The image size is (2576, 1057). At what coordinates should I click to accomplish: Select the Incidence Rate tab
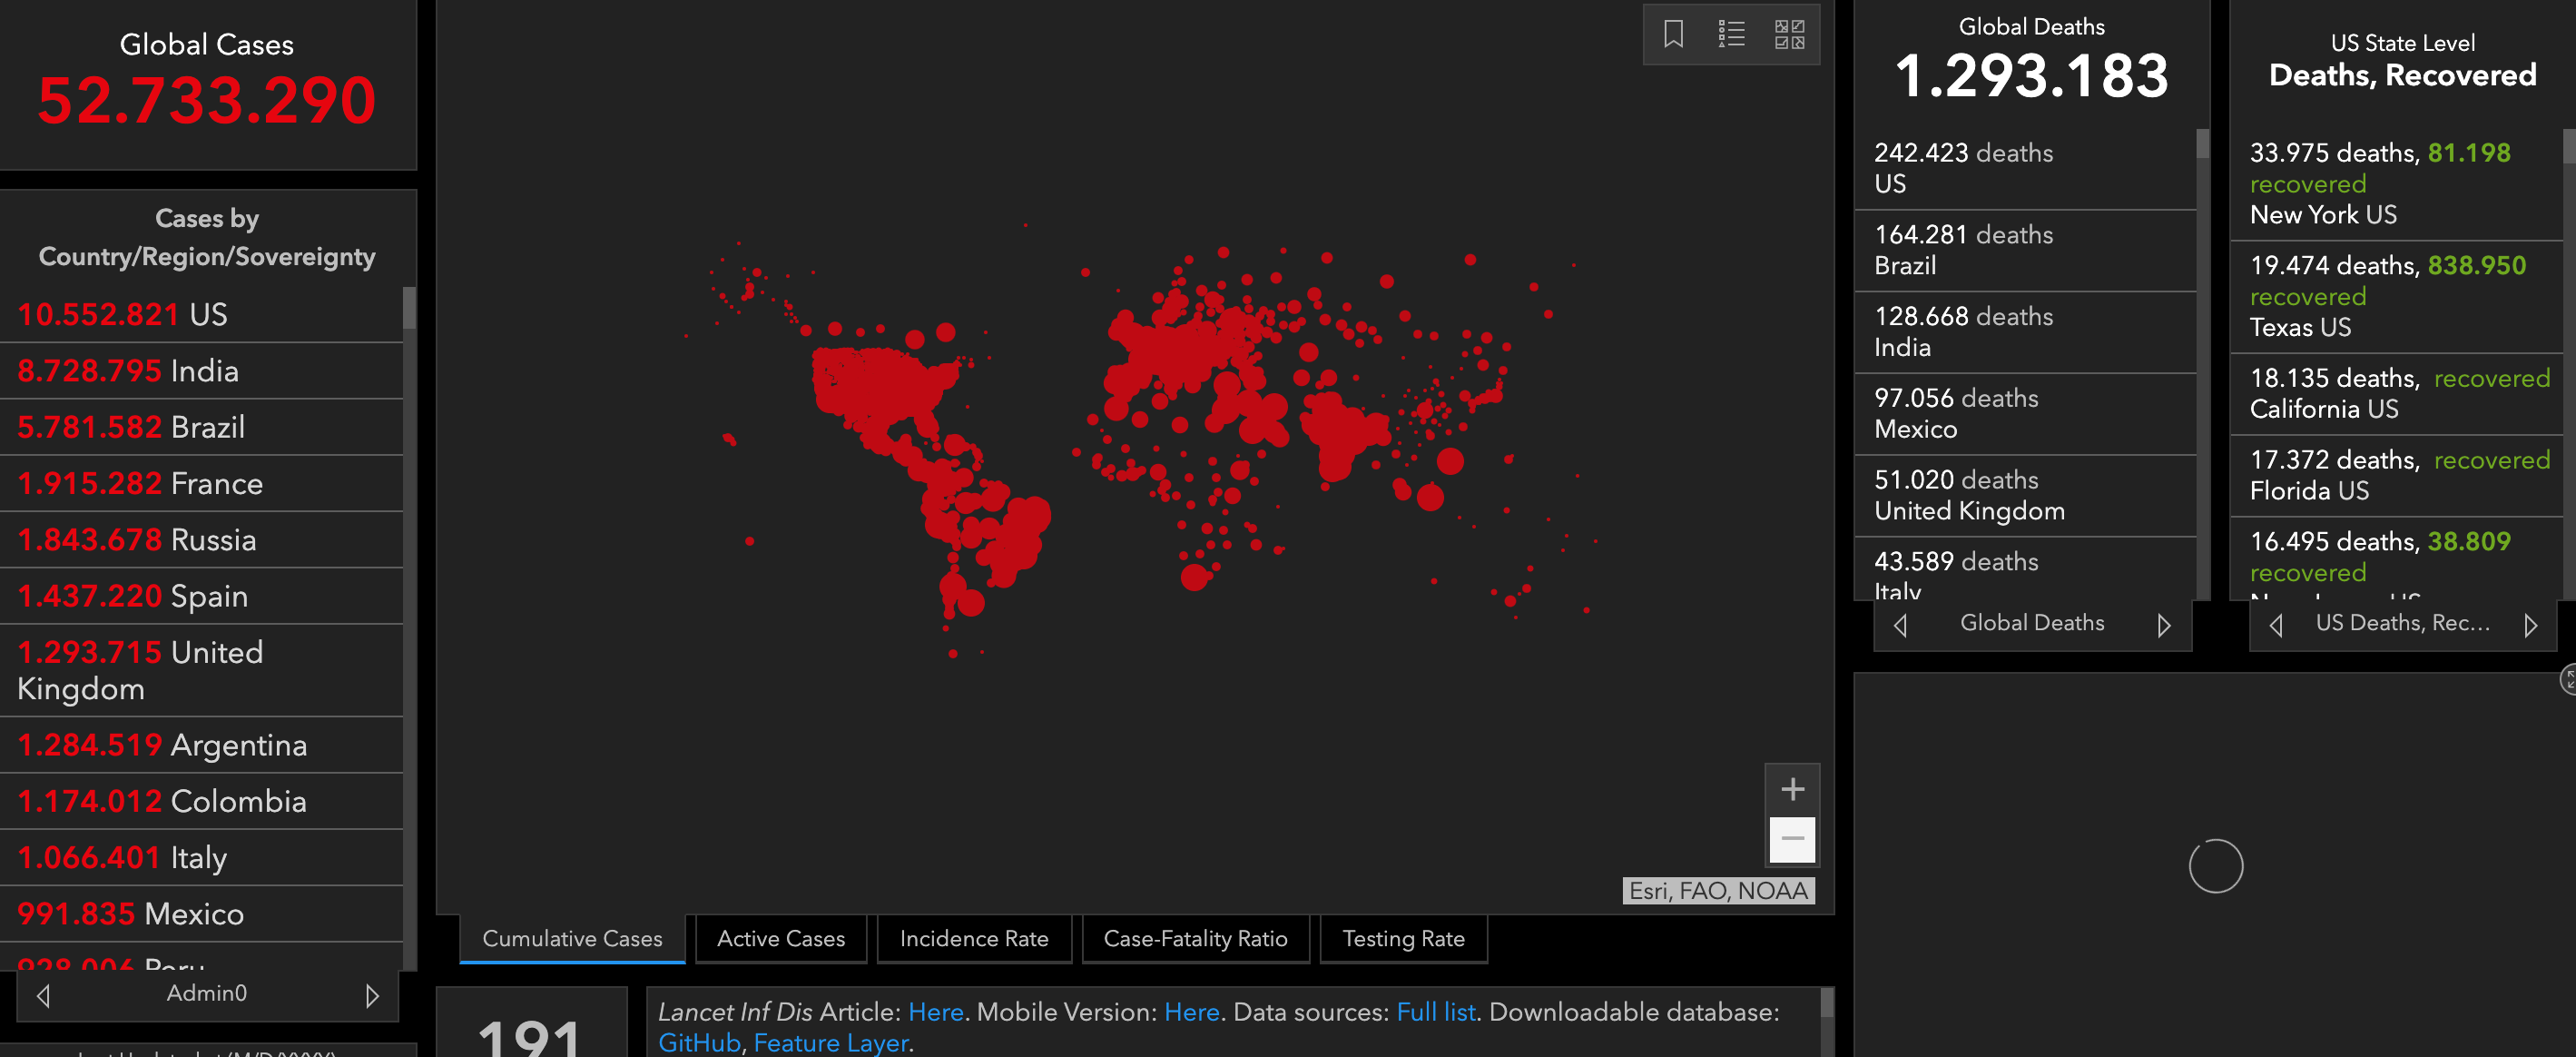tap(973, 939)
